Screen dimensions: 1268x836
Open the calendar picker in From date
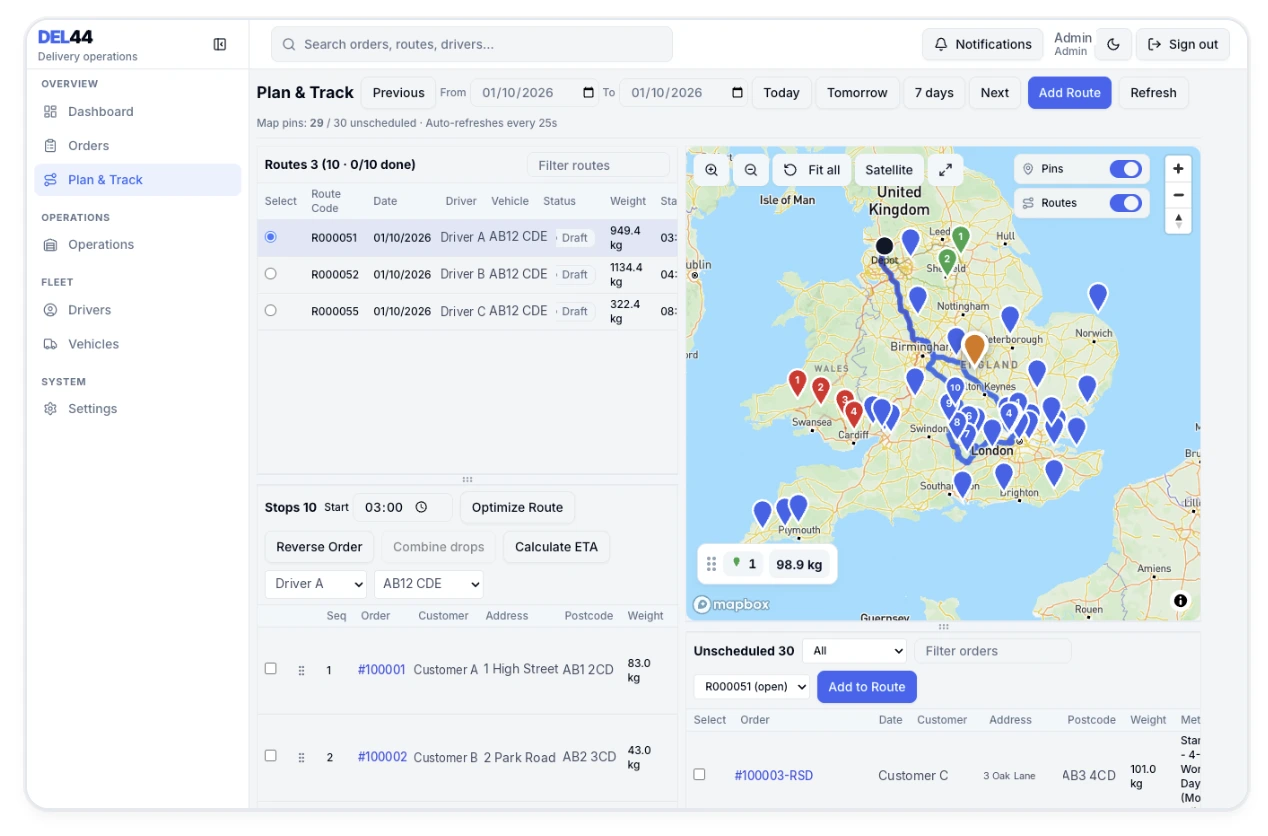coord(588,93)
